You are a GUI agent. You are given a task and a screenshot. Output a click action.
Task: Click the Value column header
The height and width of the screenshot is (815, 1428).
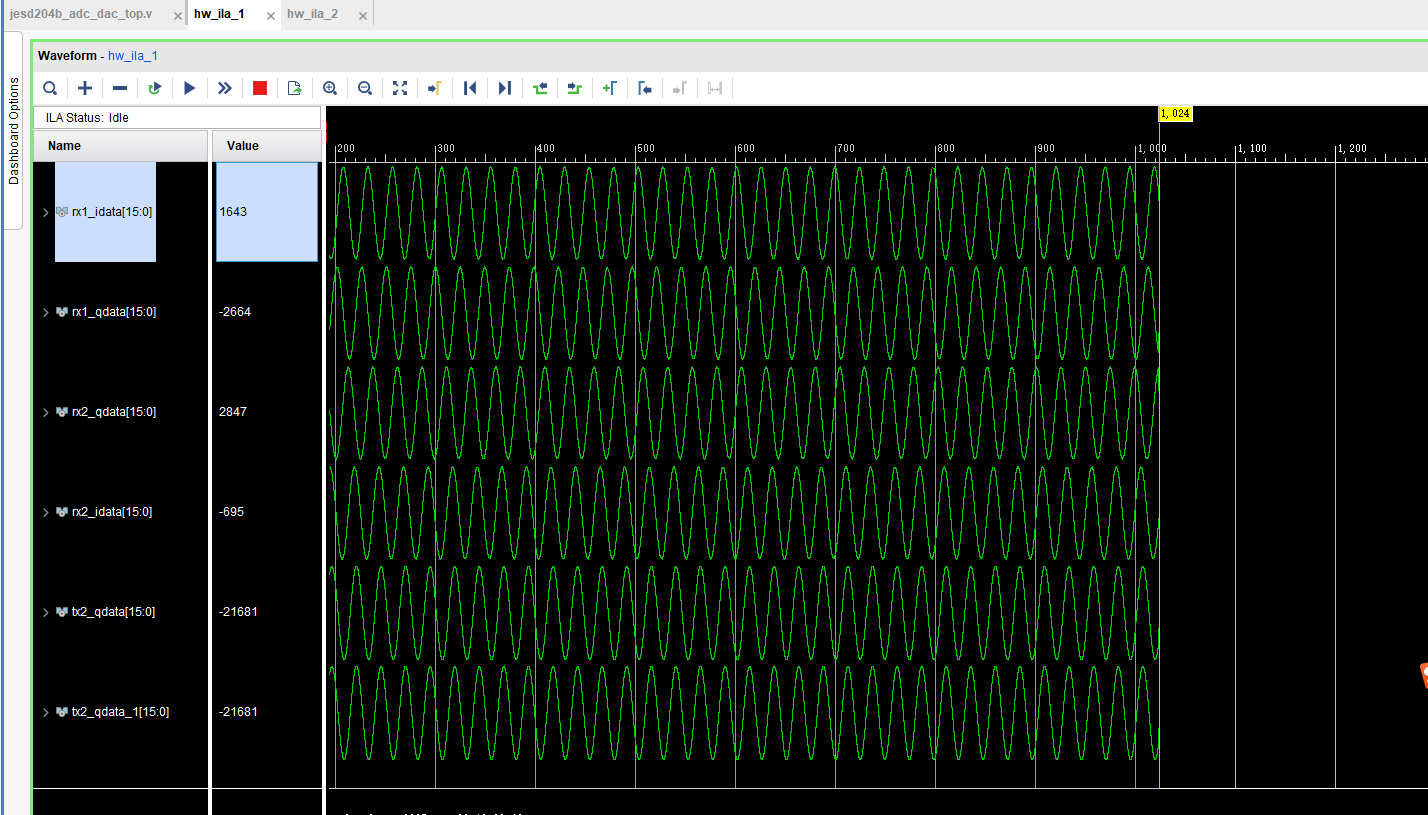[x=266, y=146]
